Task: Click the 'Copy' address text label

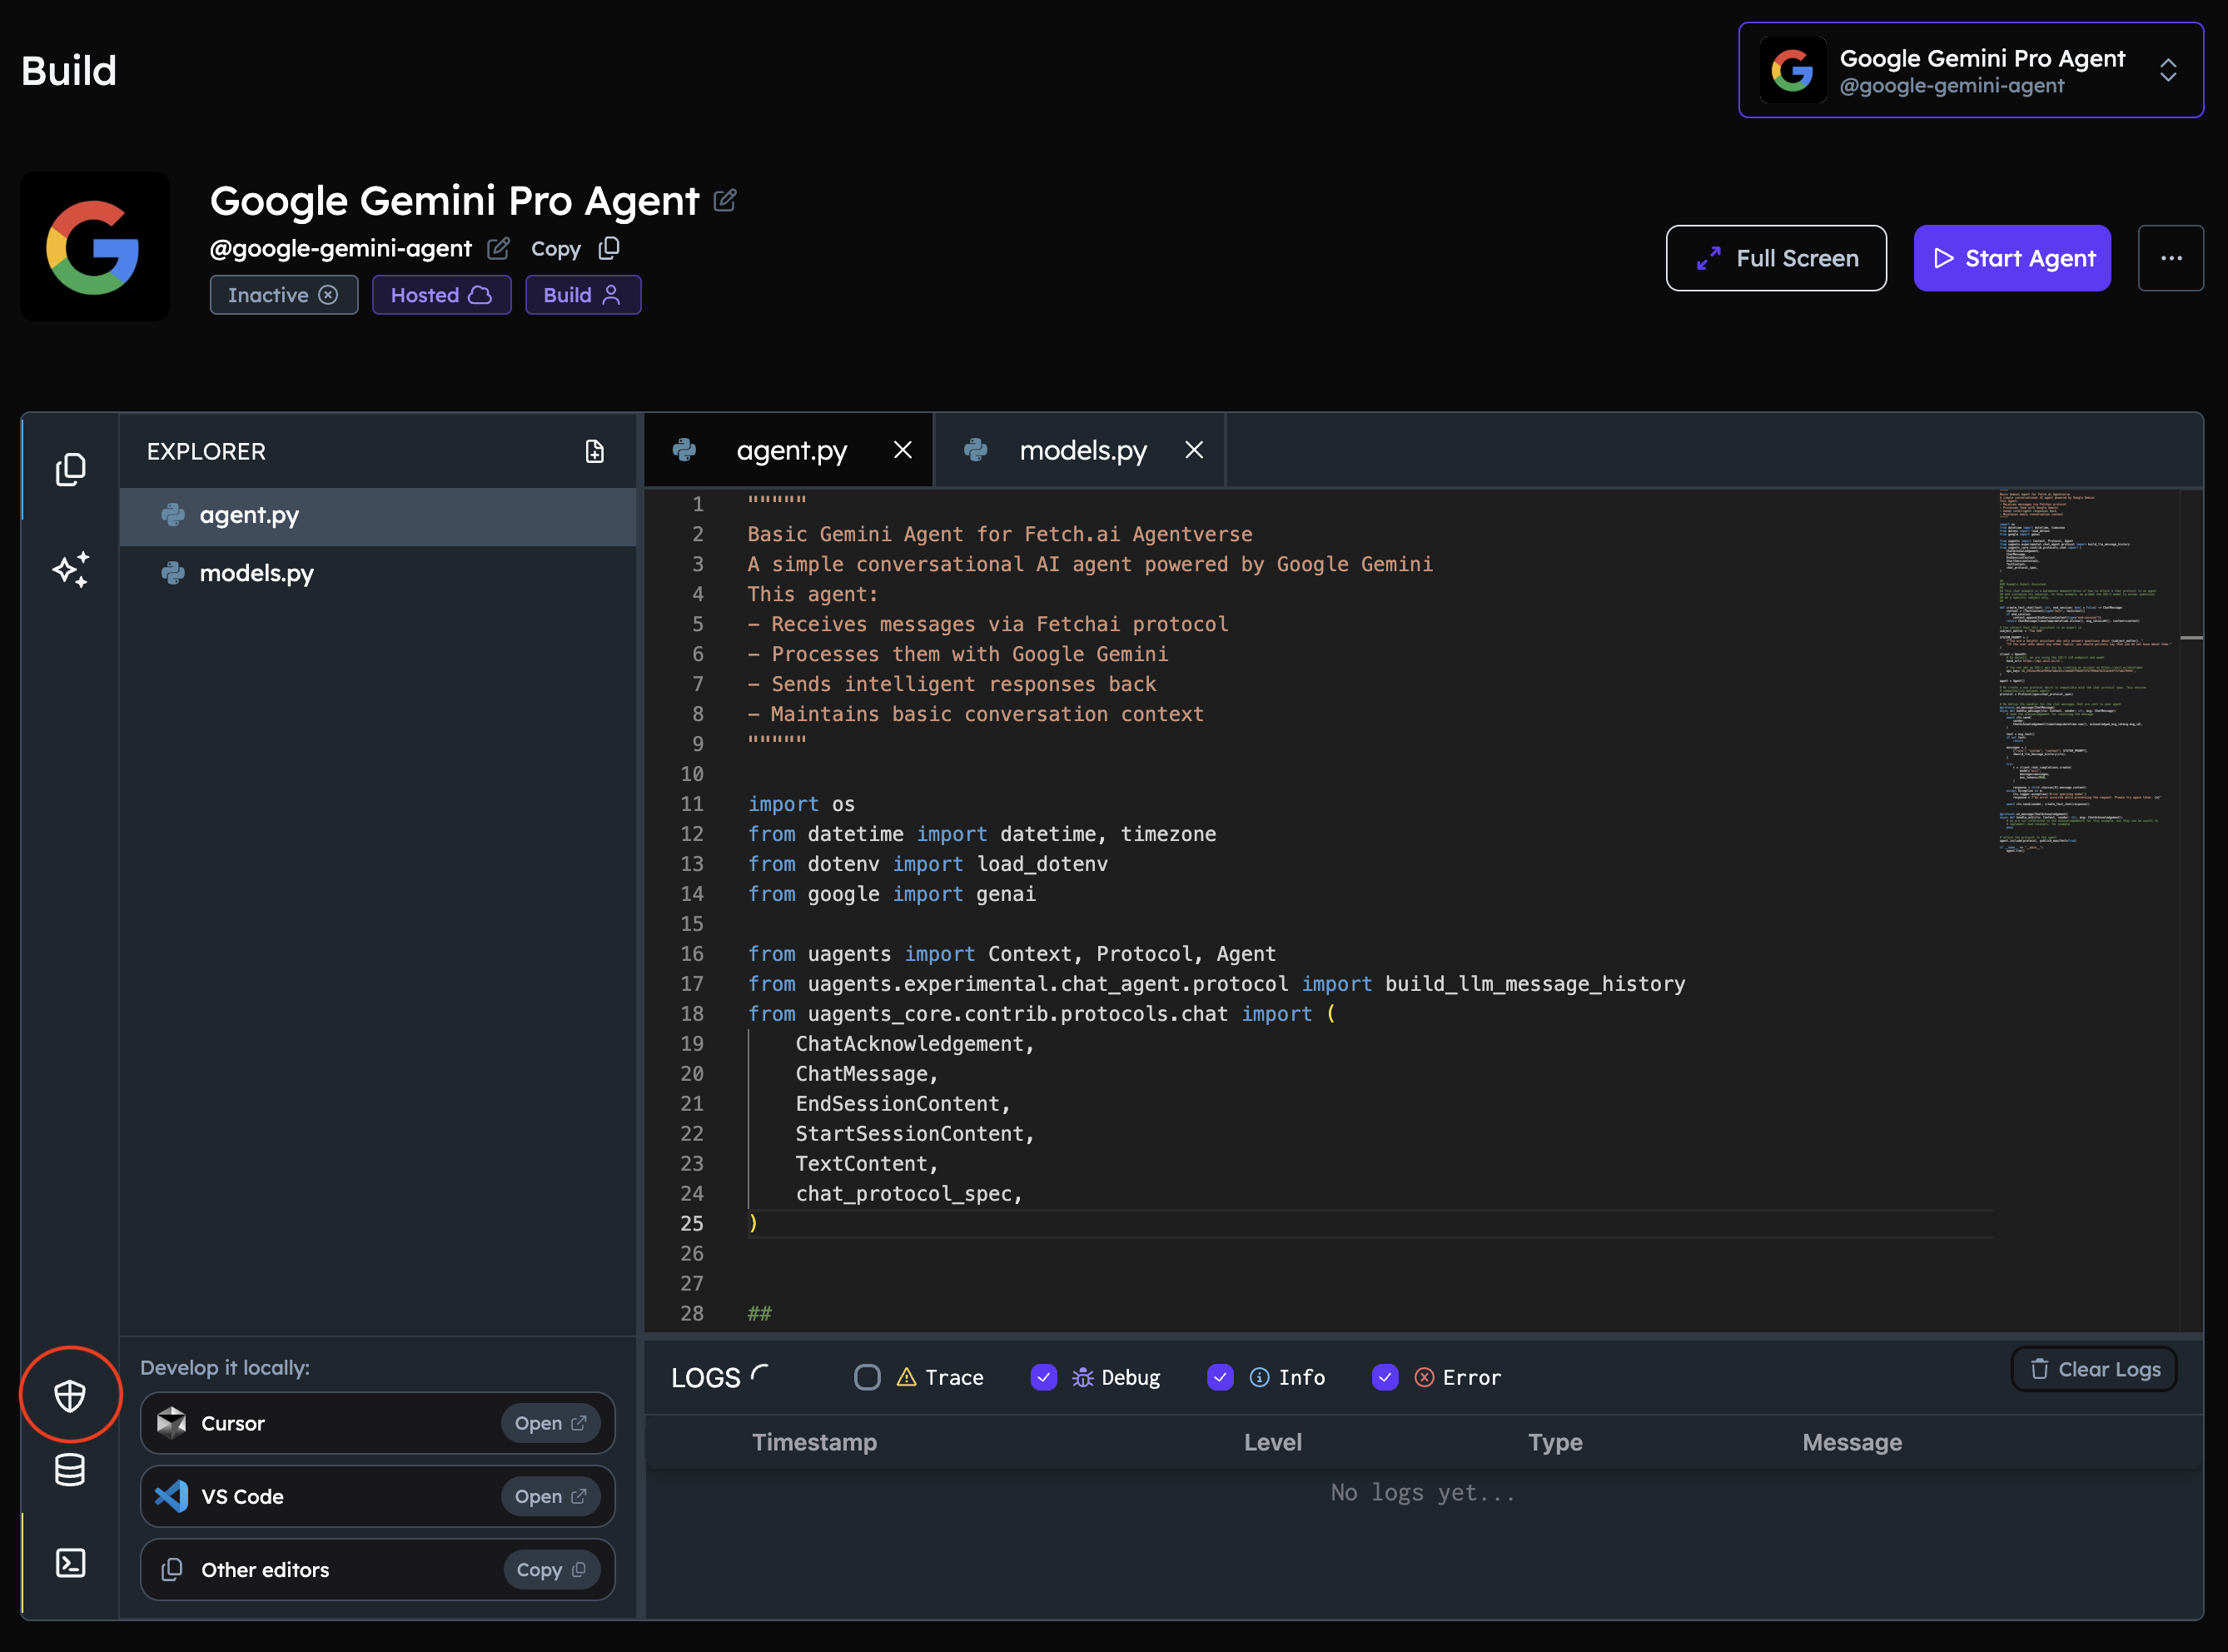Action: (556, 248)
